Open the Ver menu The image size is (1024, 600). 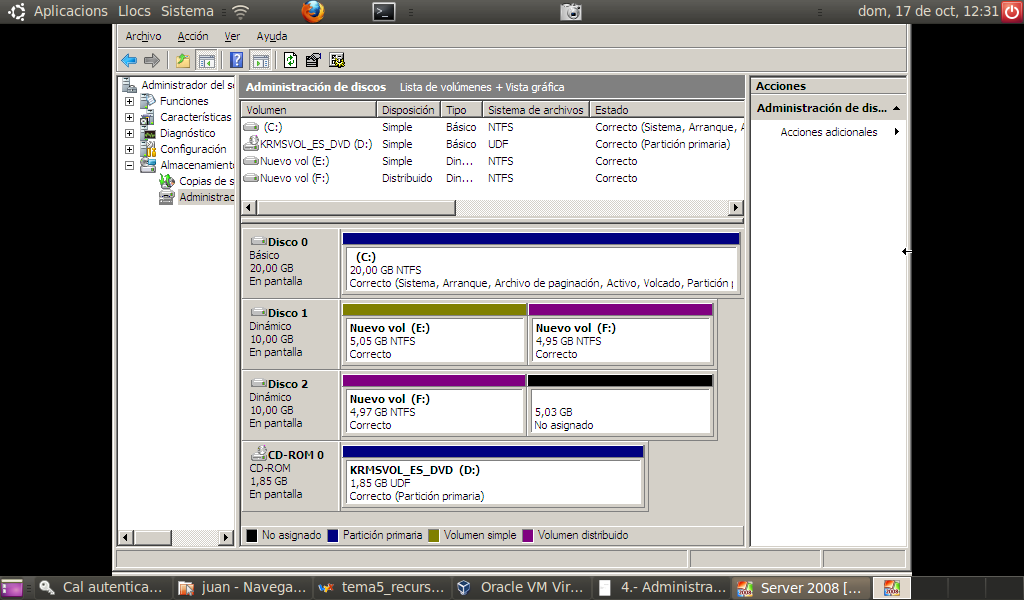[x=232, y=37]
